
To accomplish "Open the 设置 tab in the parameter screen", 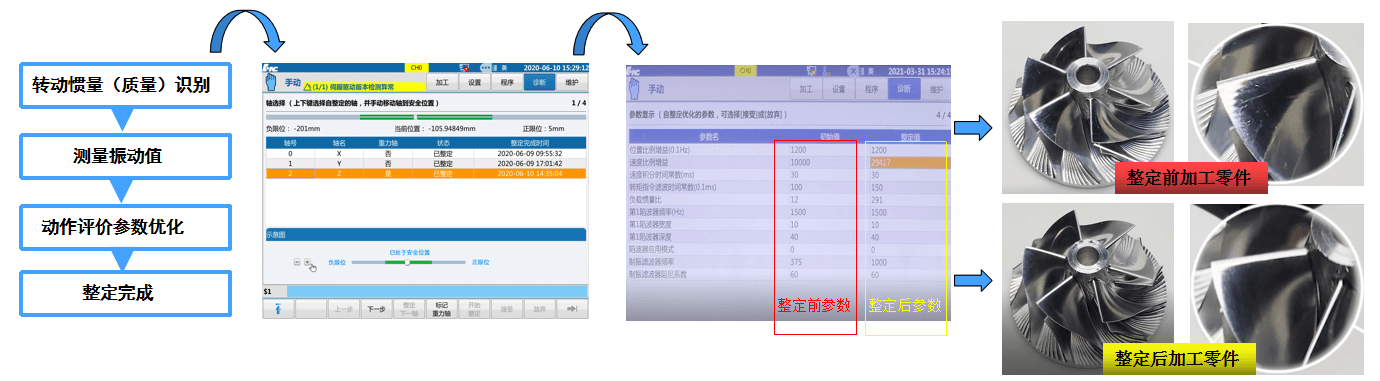I will pos(839,89).
